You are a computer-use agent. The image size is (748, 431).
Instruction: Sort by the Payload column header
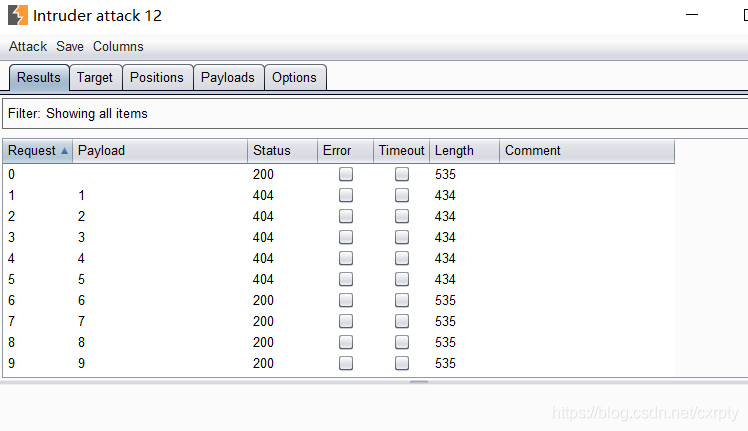pos(160,151)
